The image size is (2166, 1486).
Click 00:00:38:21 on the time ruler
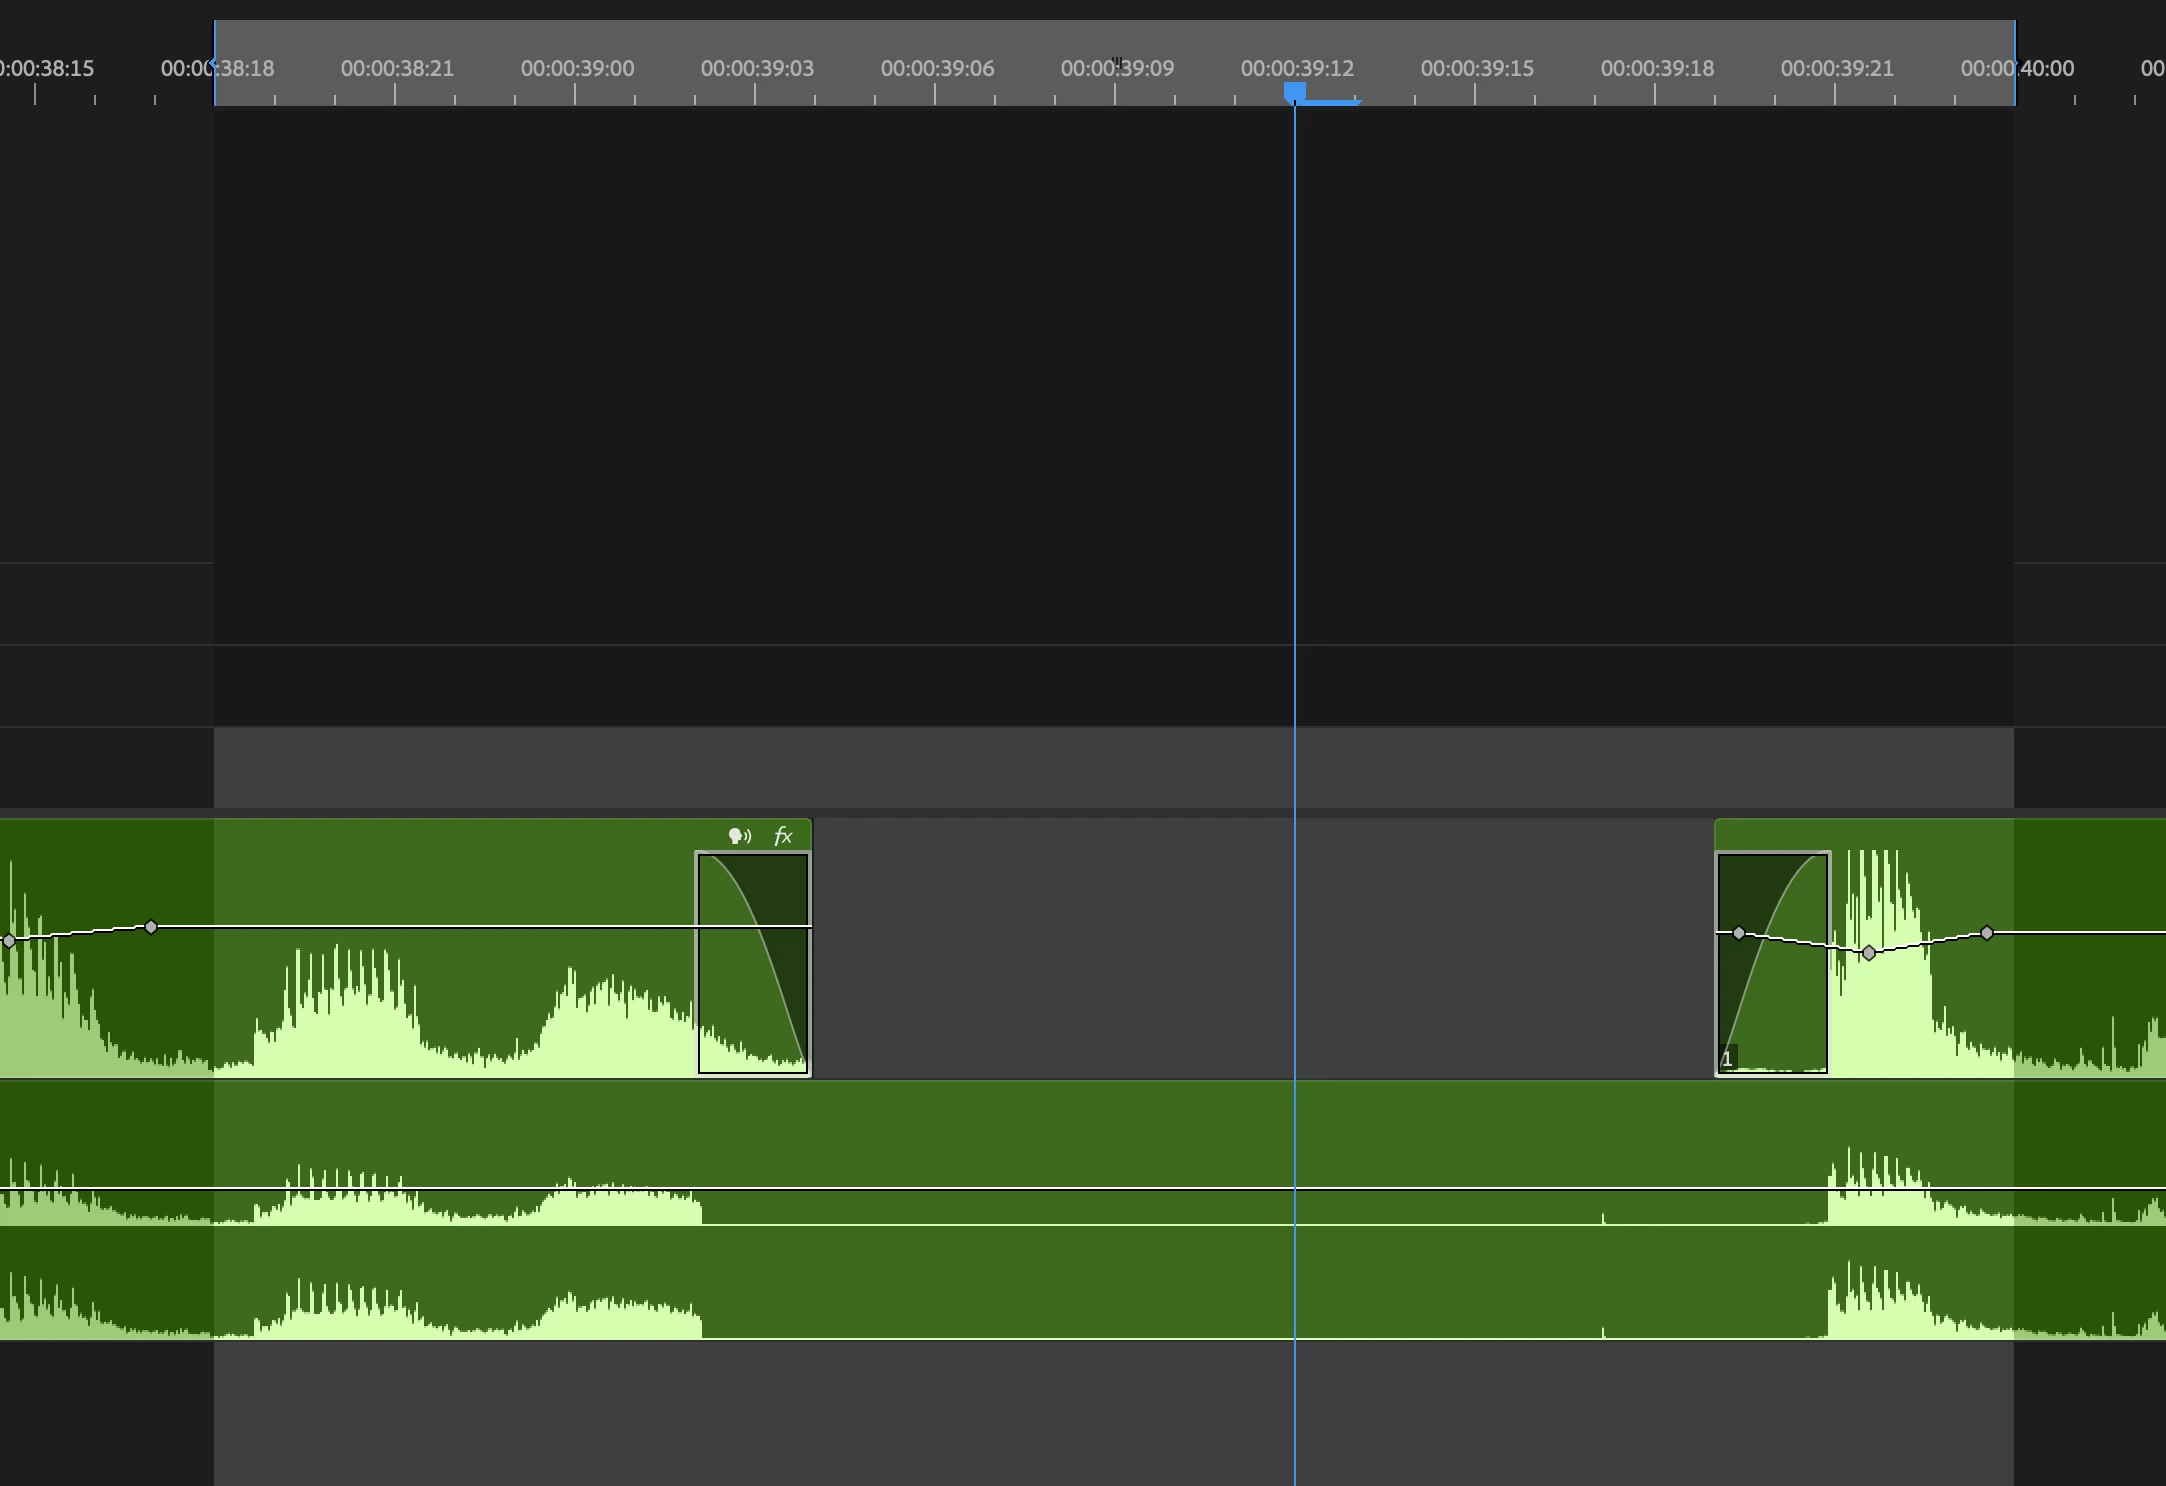point(395,92)
